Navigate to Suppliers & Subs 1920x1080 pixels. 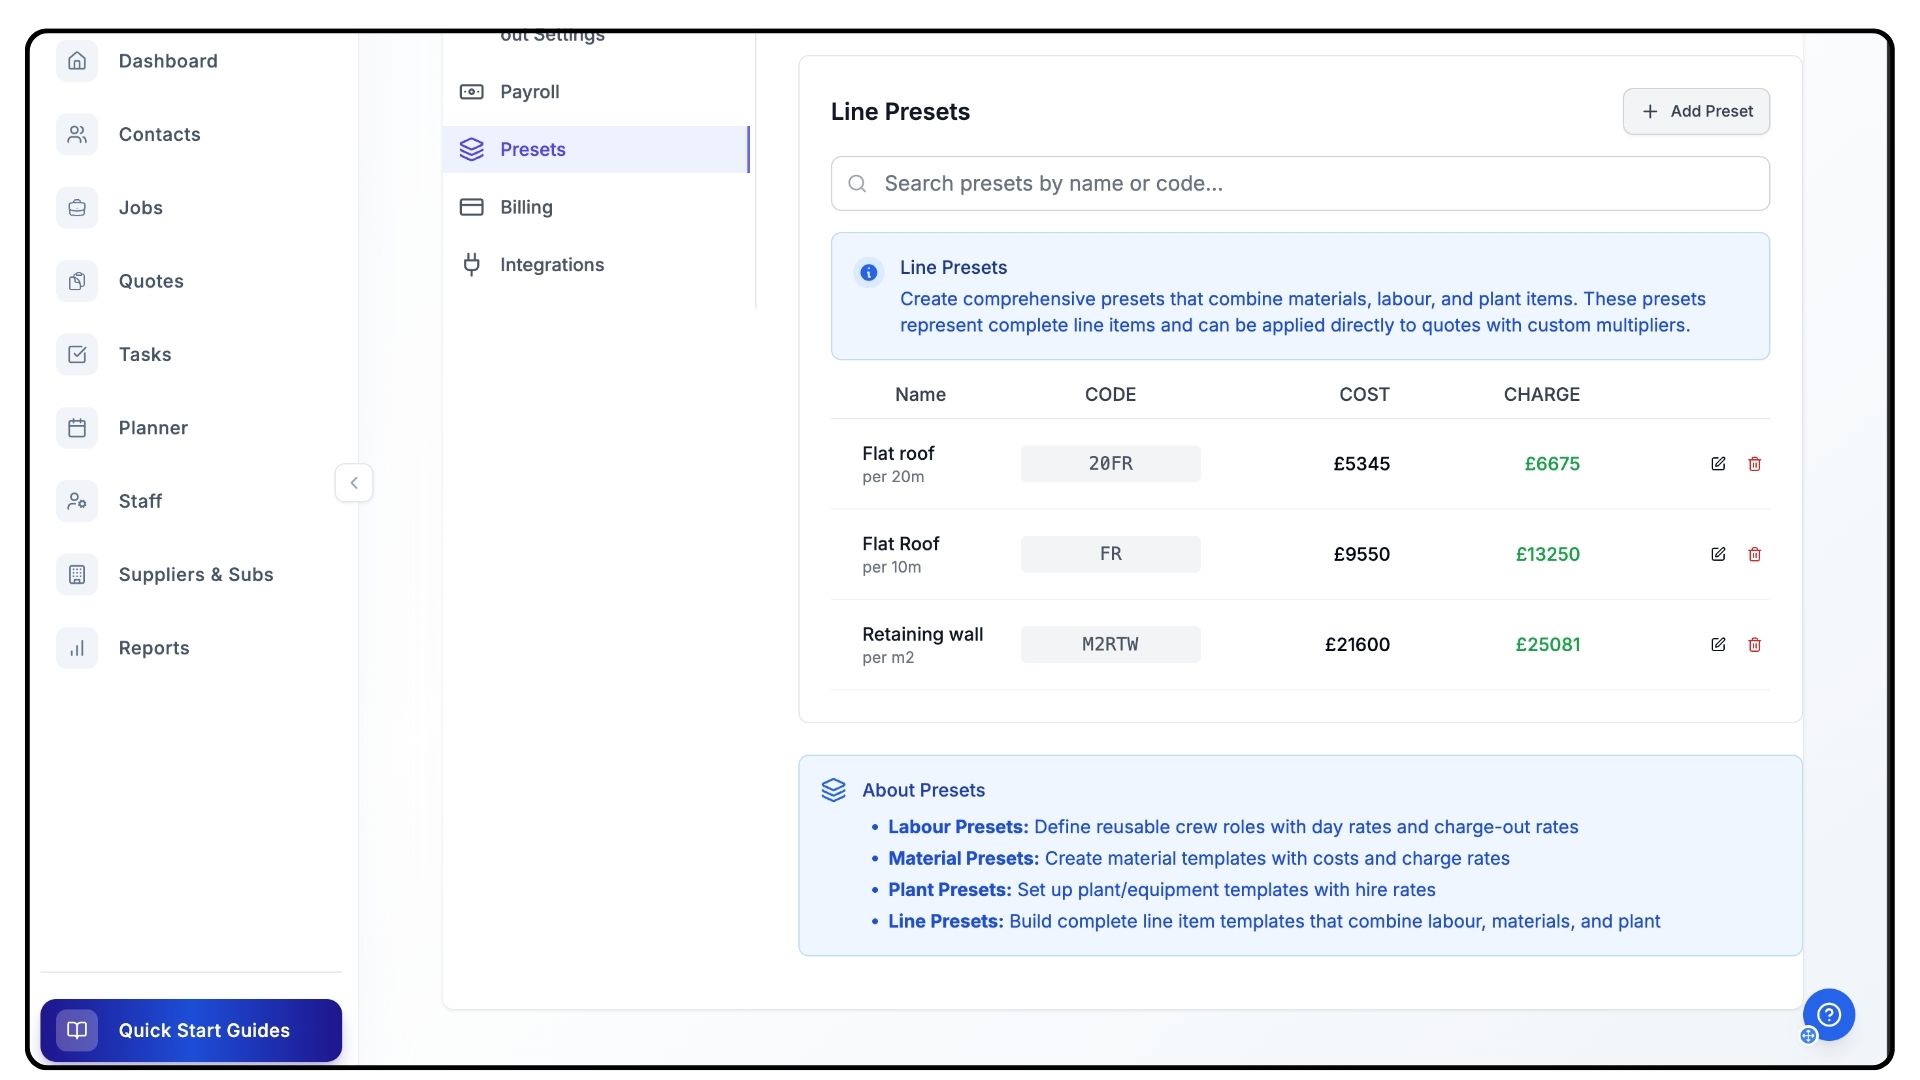pos(195,575)
